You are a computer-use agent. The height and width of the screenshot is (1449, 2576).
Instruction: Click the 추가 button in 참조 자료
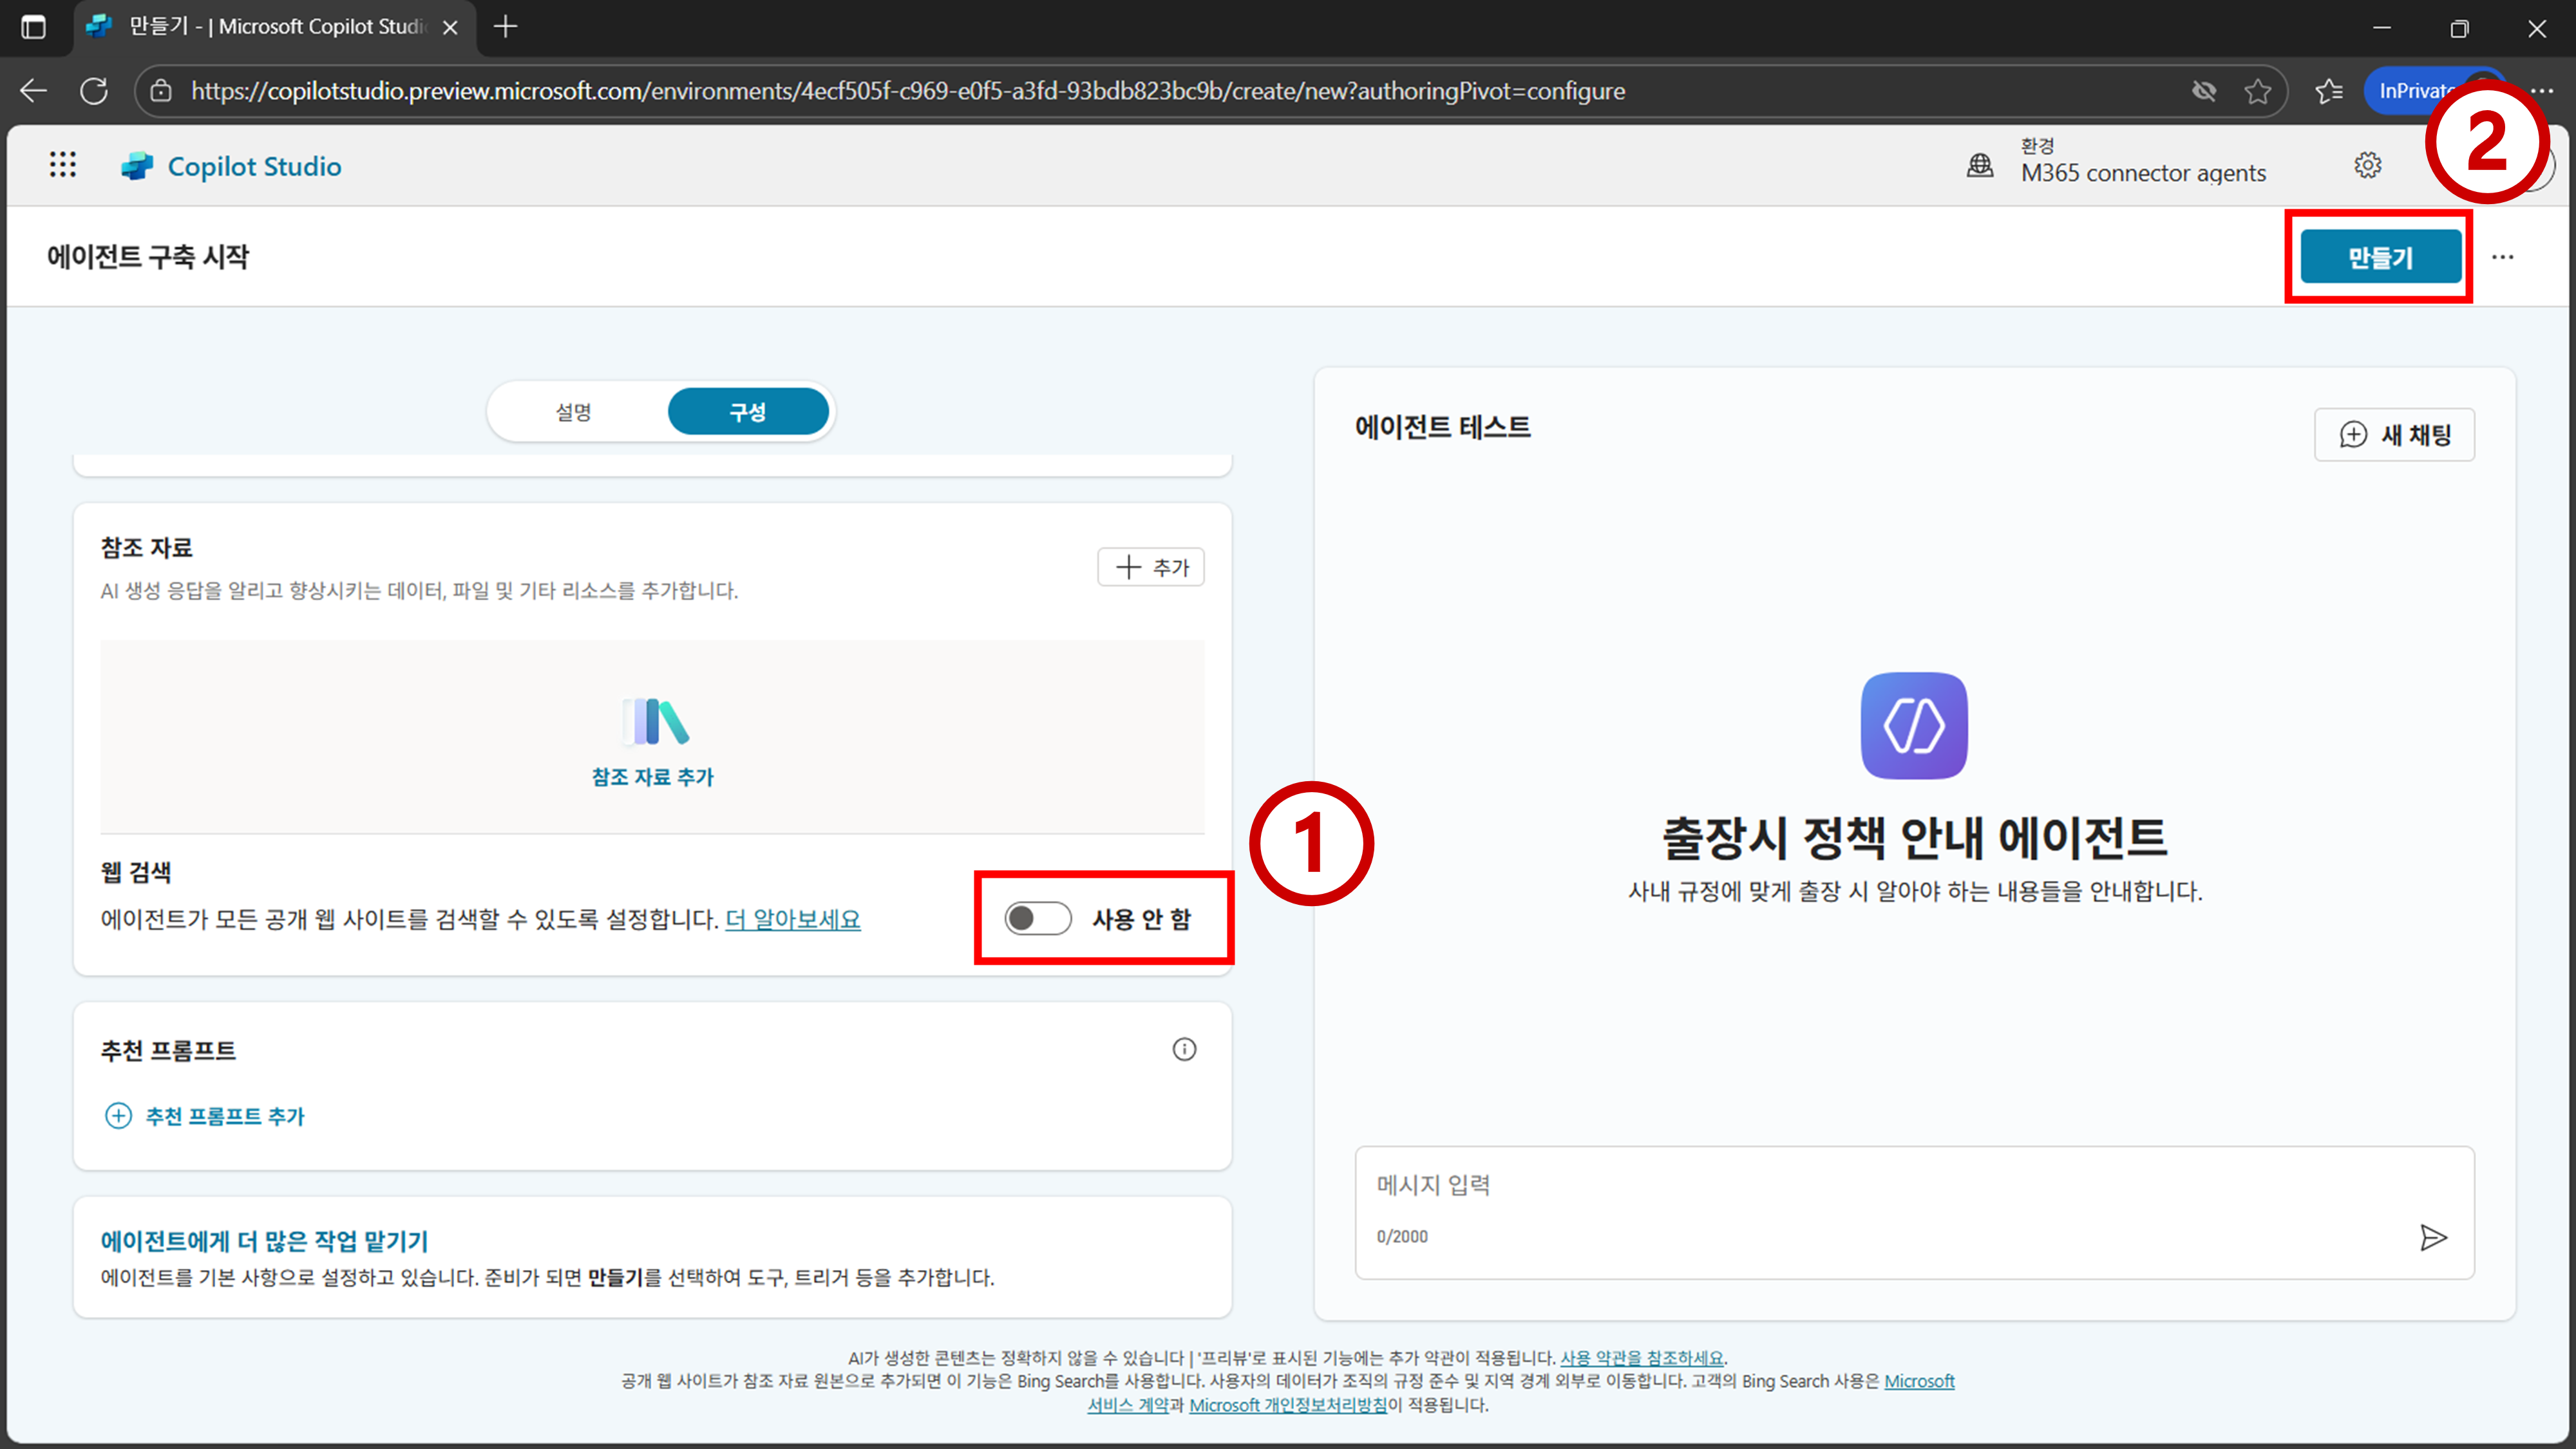coord(1150,567)
